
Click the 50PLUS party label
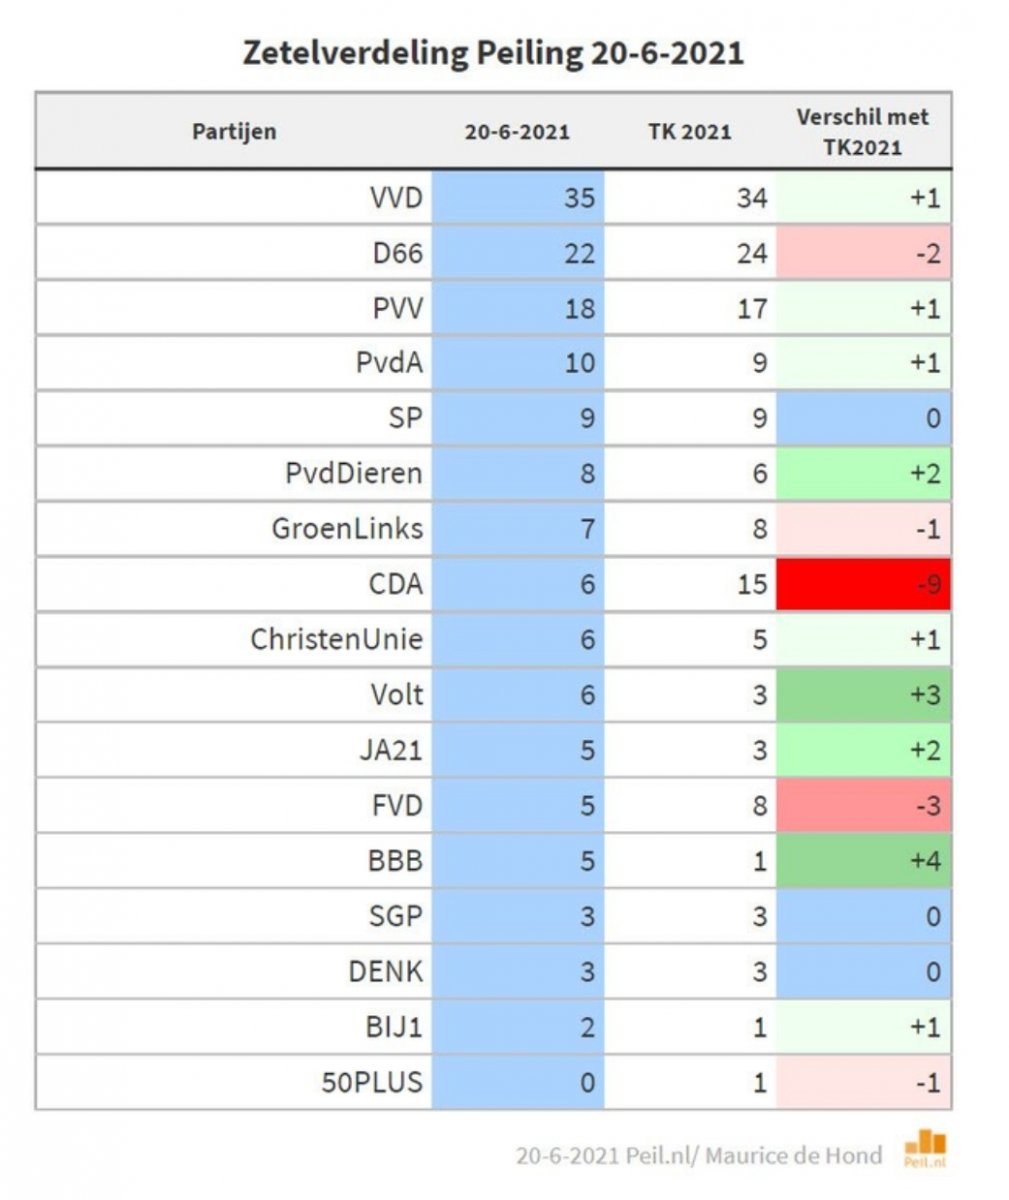coord(372,1082)
